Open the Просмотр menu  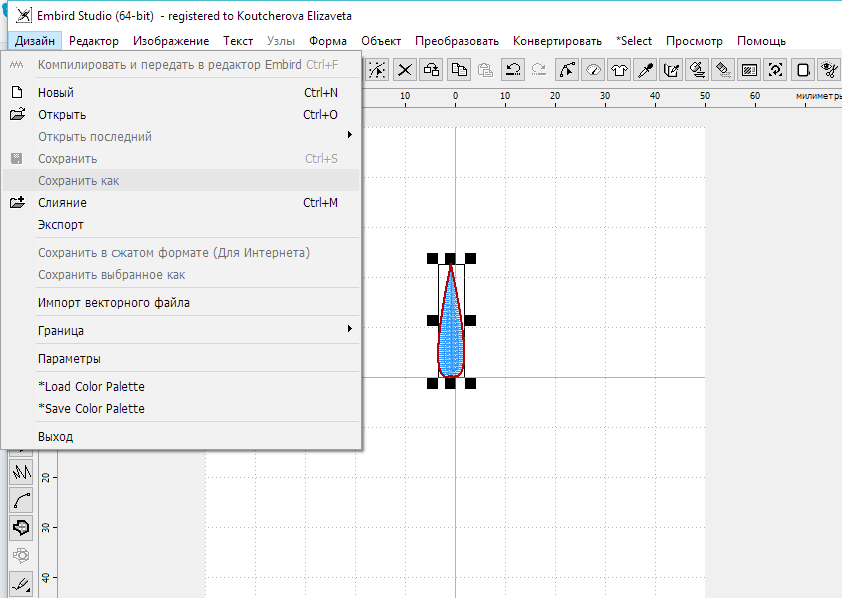[694, 41]
